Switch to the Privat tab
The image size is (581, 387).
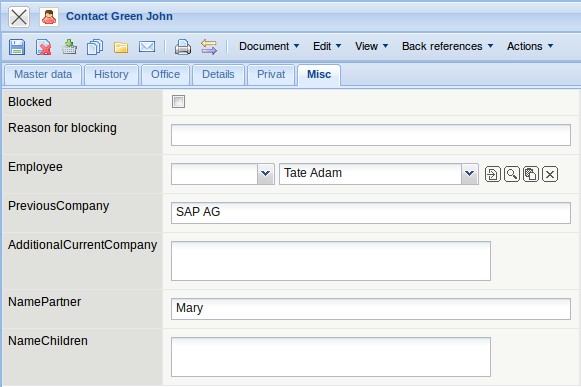(271, 75)
